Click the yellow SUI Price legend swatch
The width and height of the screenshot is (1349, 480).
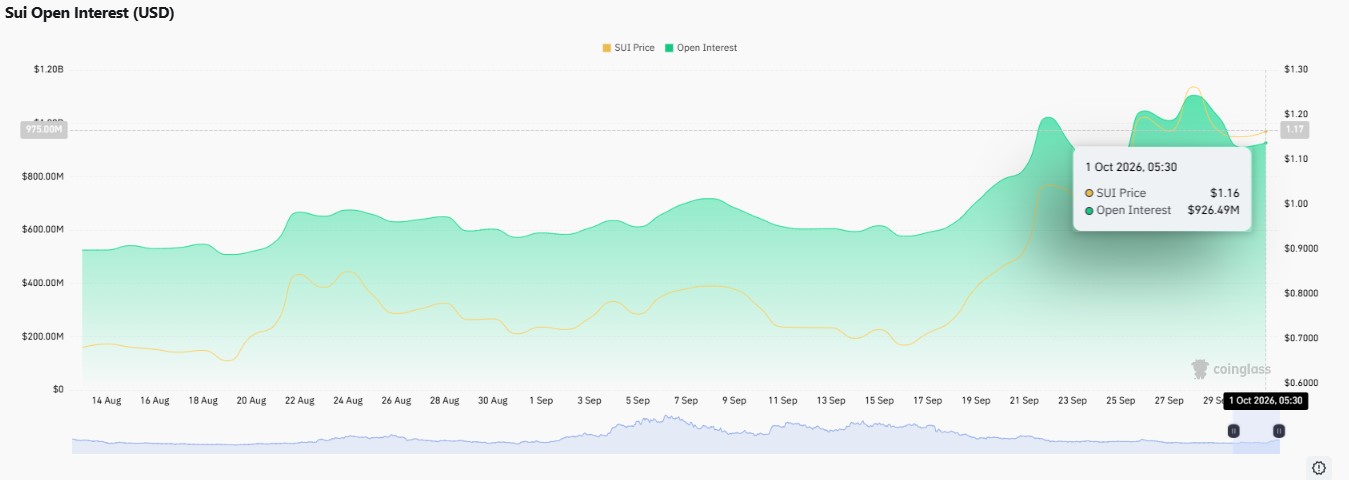[606, 48]
